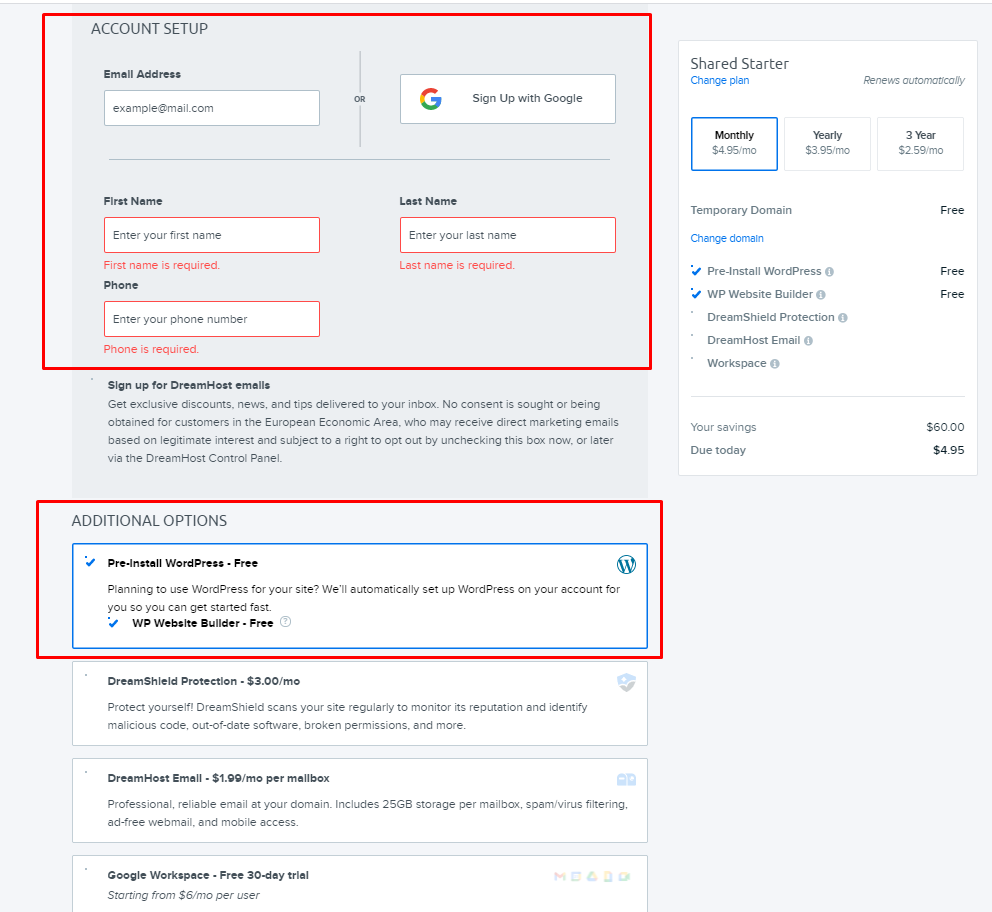Click the "First name is required." error
The image size is (992, 912).
coord(161,266)
